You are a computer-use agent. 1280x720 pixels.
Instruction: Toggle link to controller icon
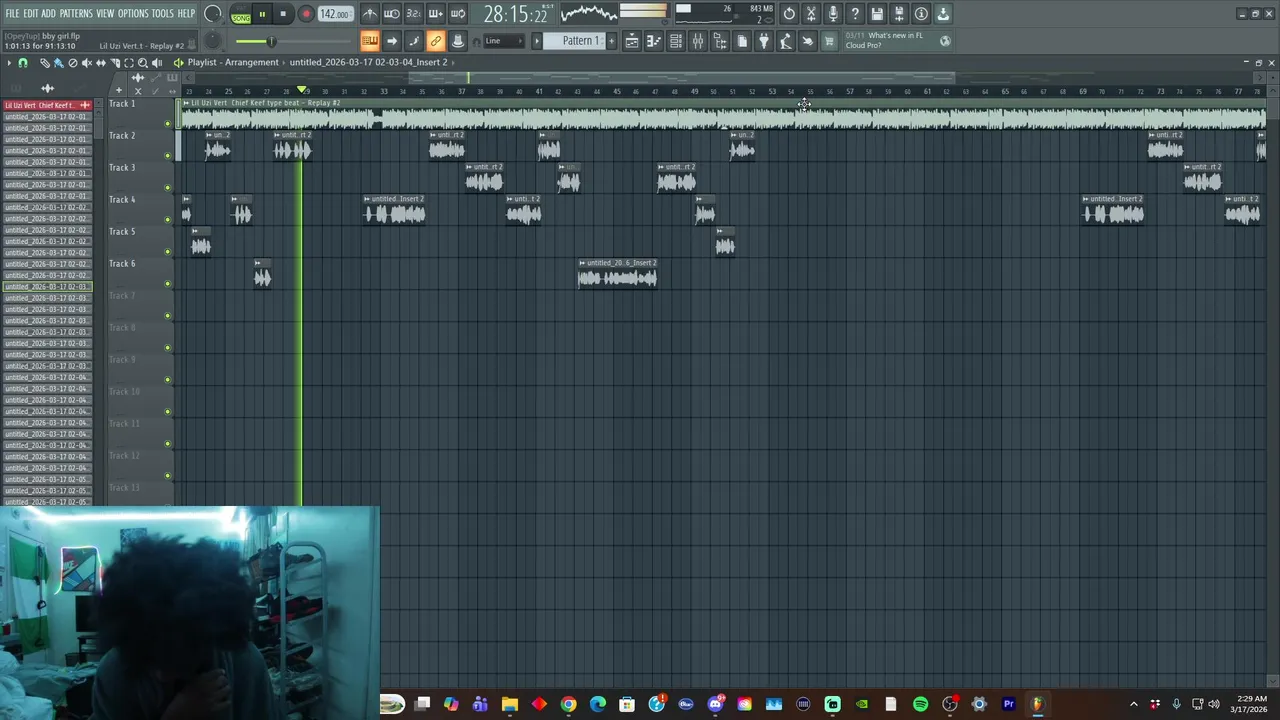coord(435,41)
